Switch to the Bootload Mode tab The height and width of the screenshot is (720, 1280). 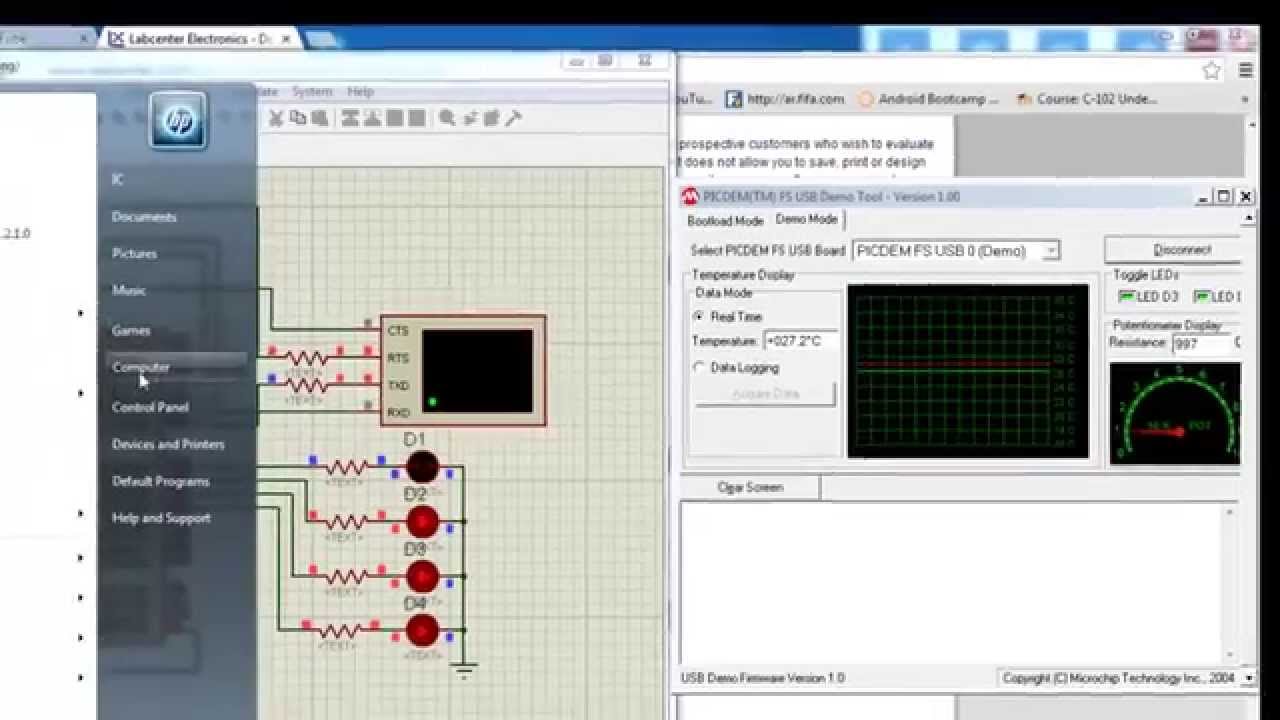725,221
